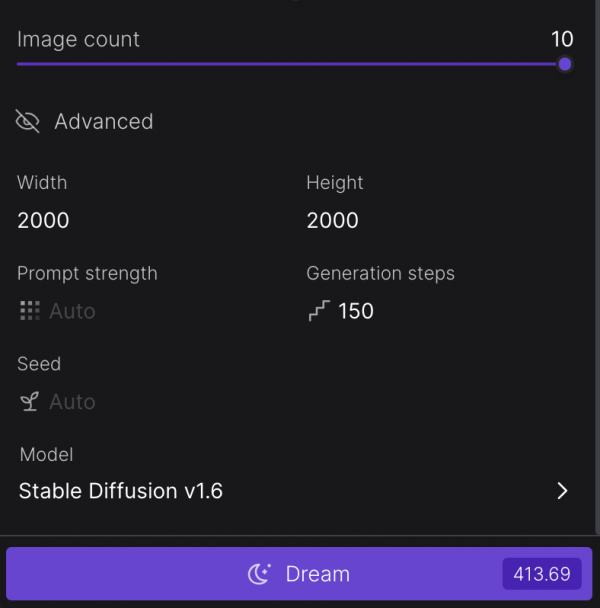
Task: Click the panel's vertical scrollbar
Action: coord(597,268)
